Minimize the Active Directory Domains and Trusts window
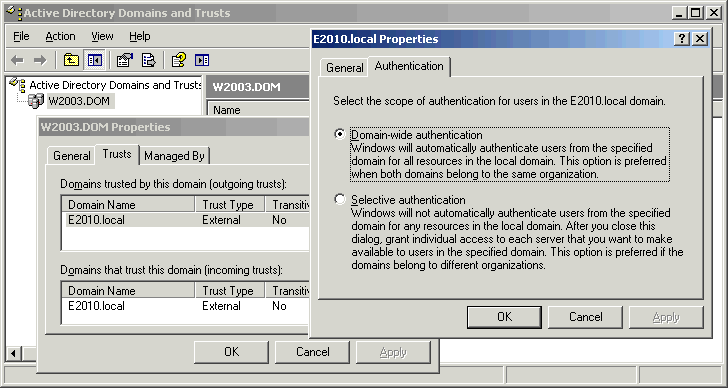Image resolution: width=728 pixels, height=388 pixels. 679,13
